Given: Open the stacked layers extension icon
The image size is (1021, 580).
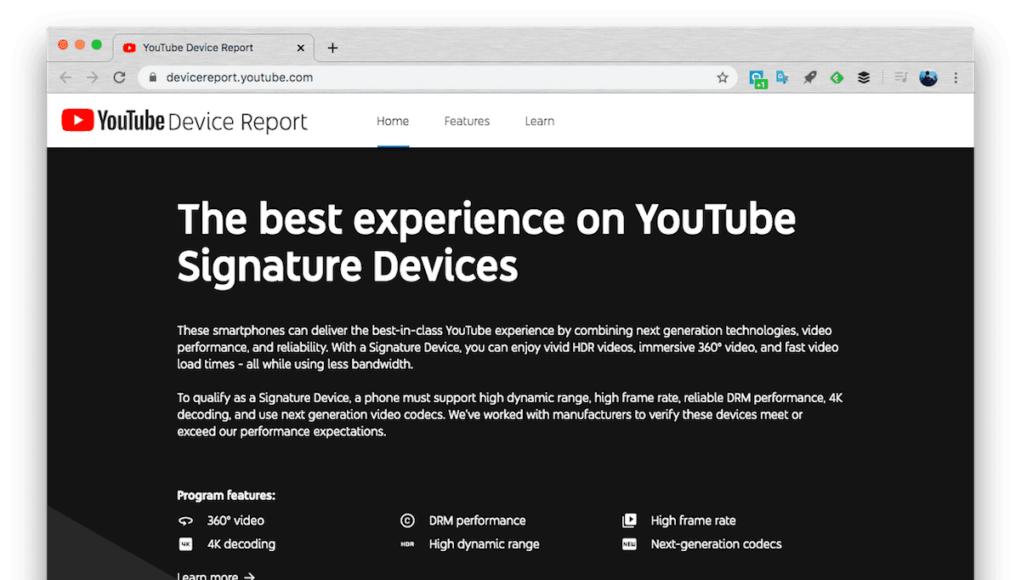Looking at the screenshot, I should click(x=863, y=77).
